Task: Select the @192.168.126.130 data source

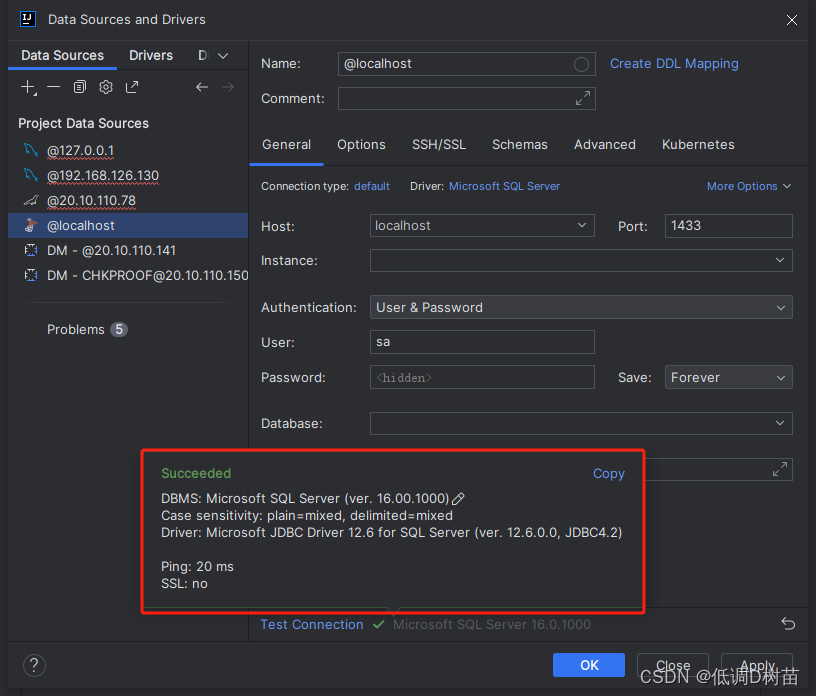Action: 128,175
